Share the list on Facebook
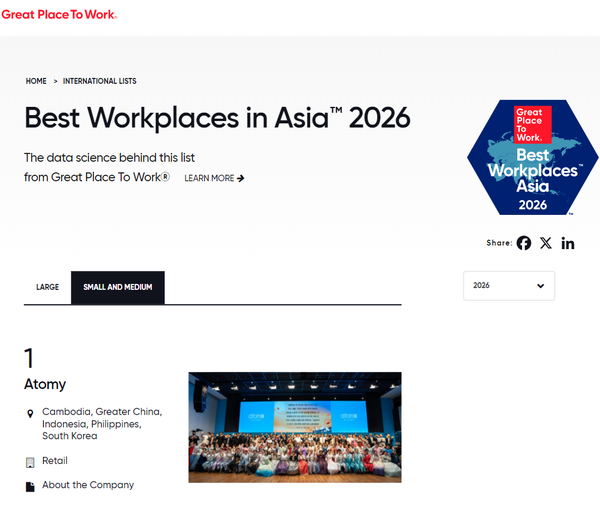The height and width of the screenshot is (513, 600). tap(523, 243)
